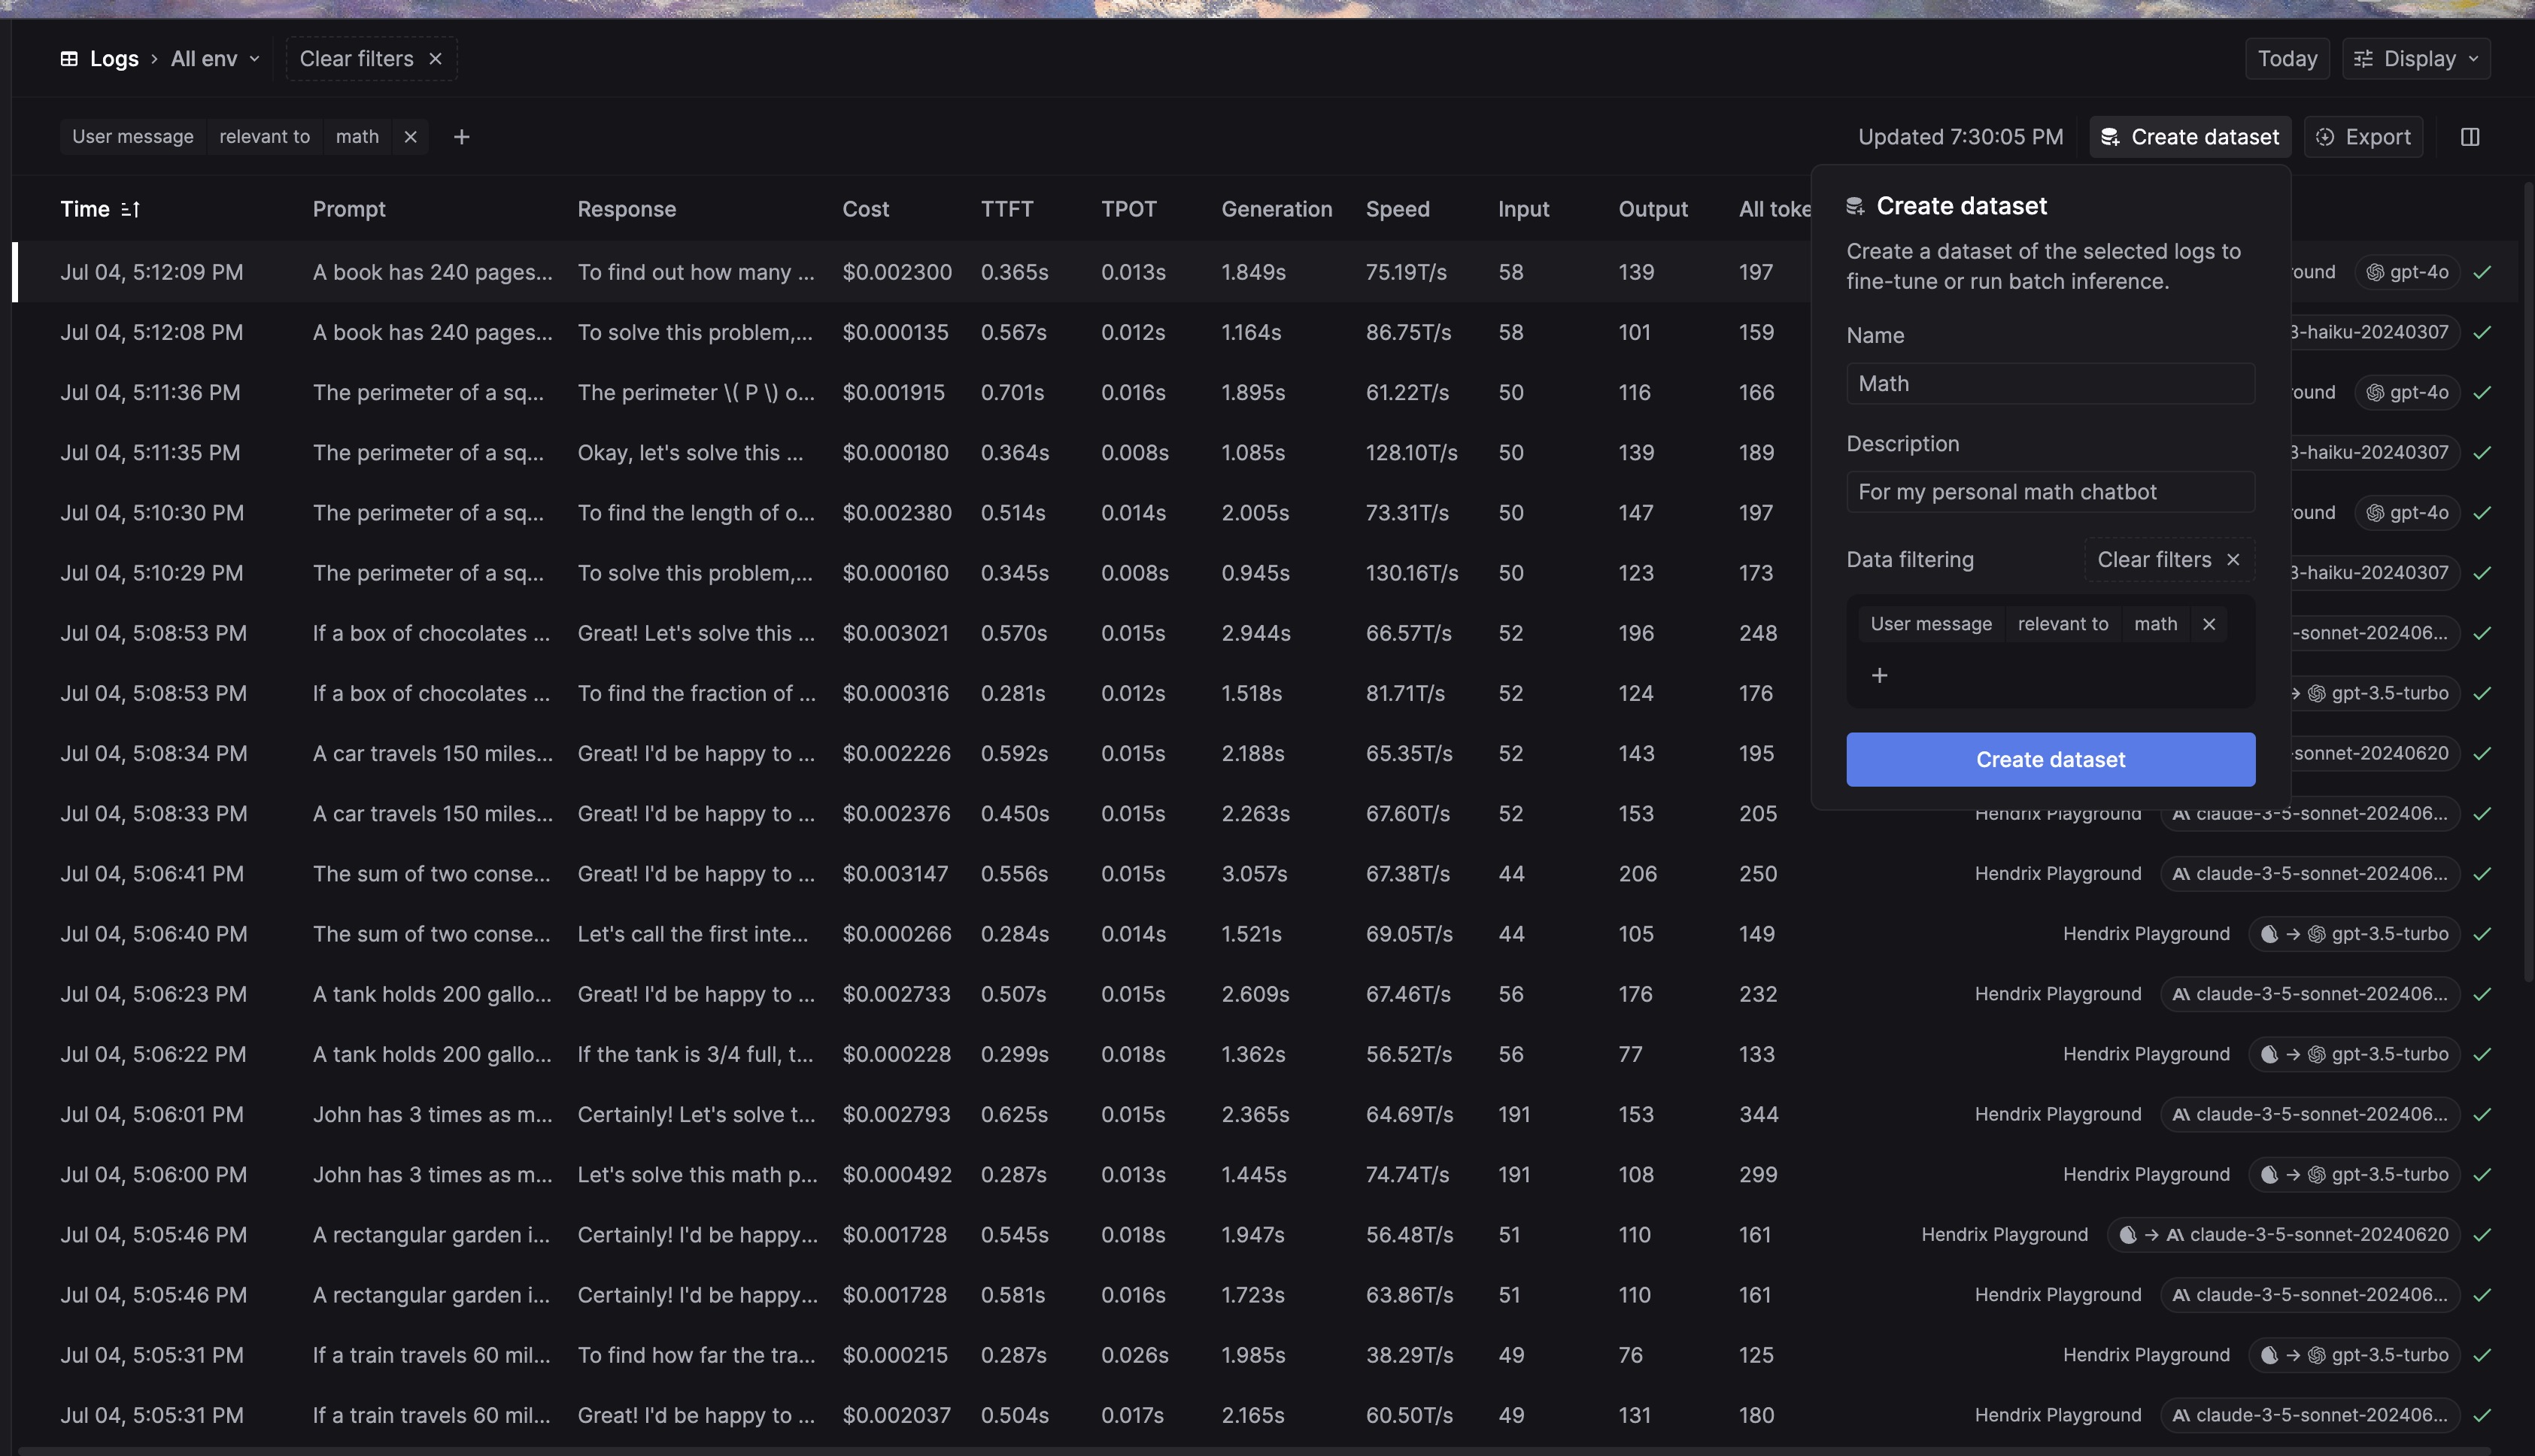Image resolution: width=2535 pixels, height=1456 pixels.
Task: Add a filter inside Data filtering box
Action: (x=1879, y=676)
